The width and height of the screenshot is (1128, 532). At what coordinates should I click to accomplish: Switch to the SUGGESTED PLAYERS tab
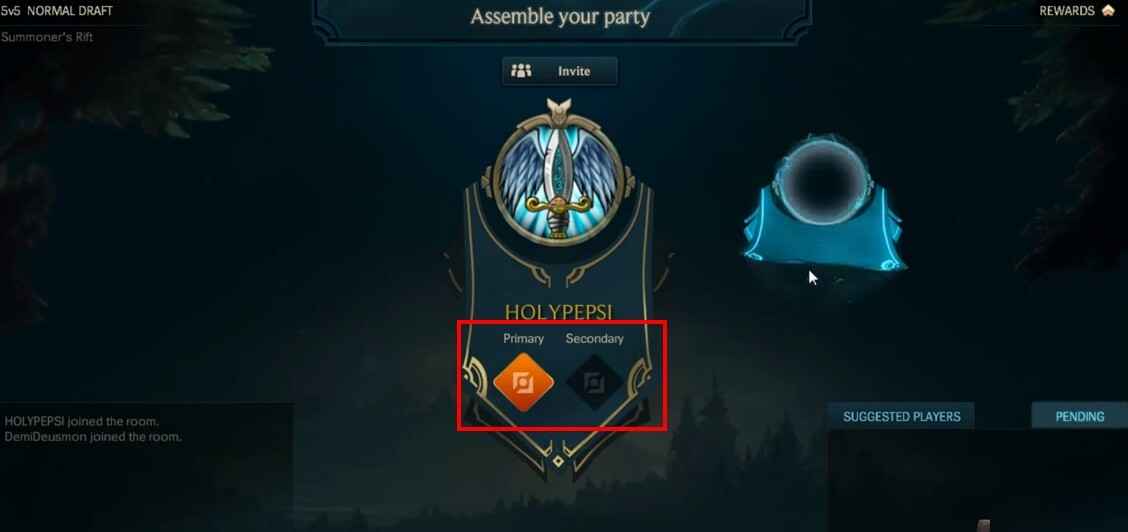[x=901, y=416]
